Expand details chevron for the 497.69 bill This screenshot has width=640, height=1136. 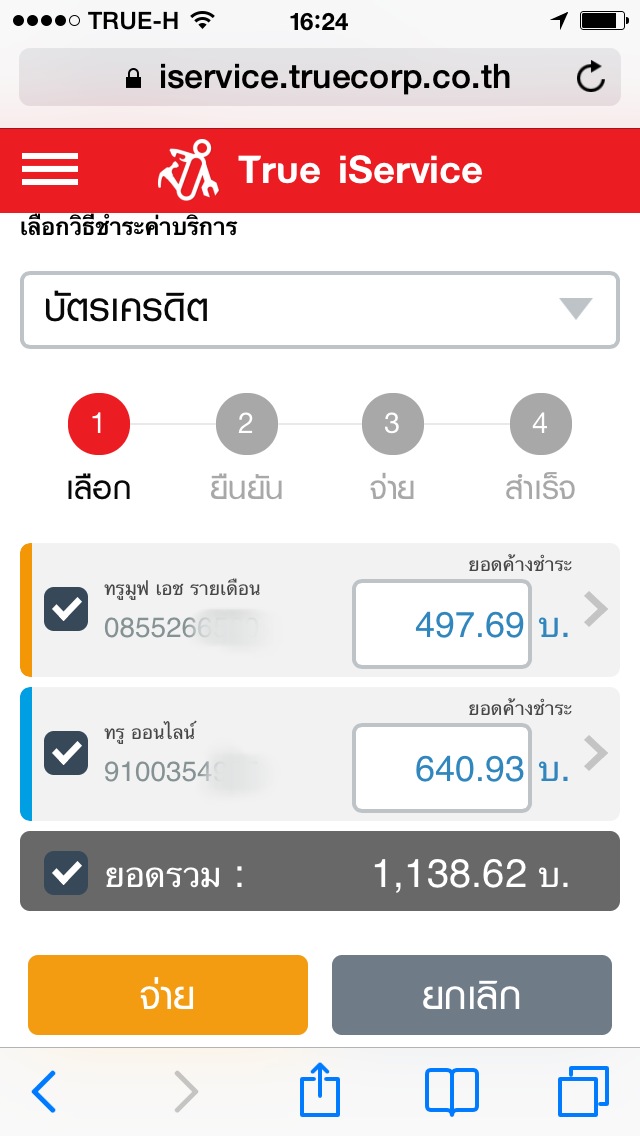point(596,609)
